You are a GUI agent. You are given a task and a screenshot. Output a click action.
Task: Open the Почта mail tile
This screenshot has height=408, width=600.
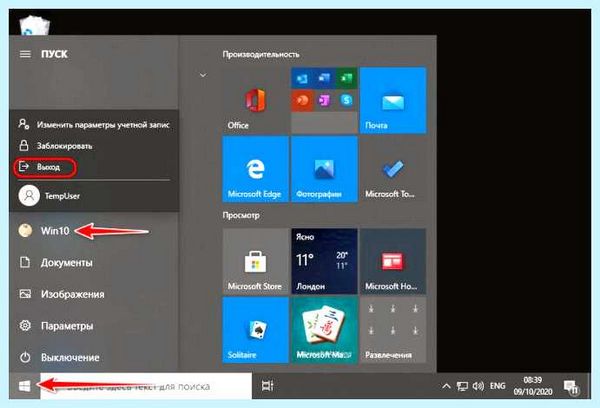[x=393, y=101]
